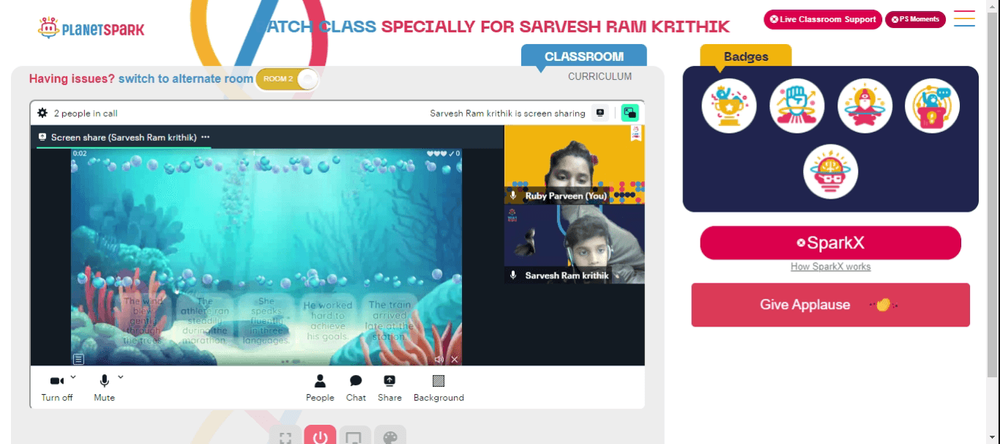Click the Live Classroom Support button
This screenshot has height=444, width=1000.
pyautogui.click(x=823, y=19)
